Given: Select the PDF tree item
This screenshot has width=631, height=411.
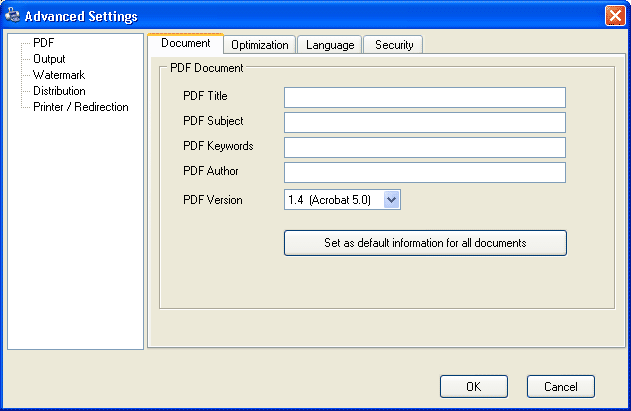Looking at the screenshot, I should [x=43, y=43].
